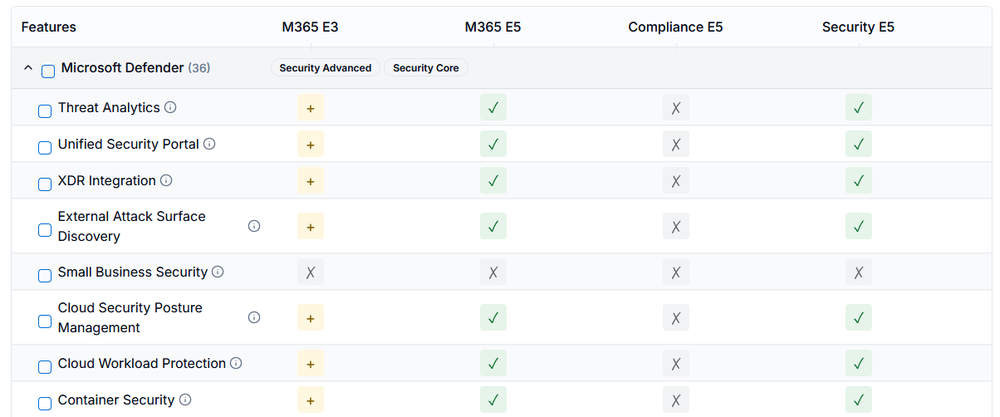This screenshot has height=417, width=1000.
Task: Select the Unified Security Portal checkbox
Action: (45, 148)
